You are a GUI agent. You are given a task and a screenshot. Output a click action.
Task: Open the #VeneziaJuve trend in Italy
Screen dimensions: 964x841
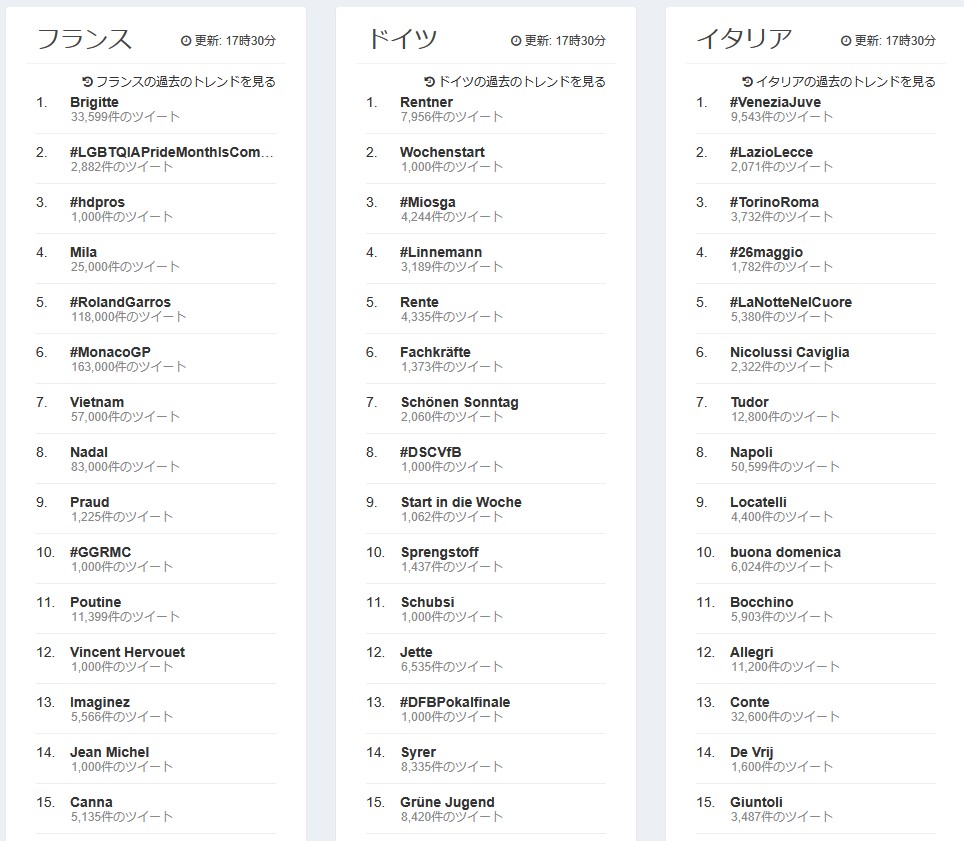pos(775,102)
